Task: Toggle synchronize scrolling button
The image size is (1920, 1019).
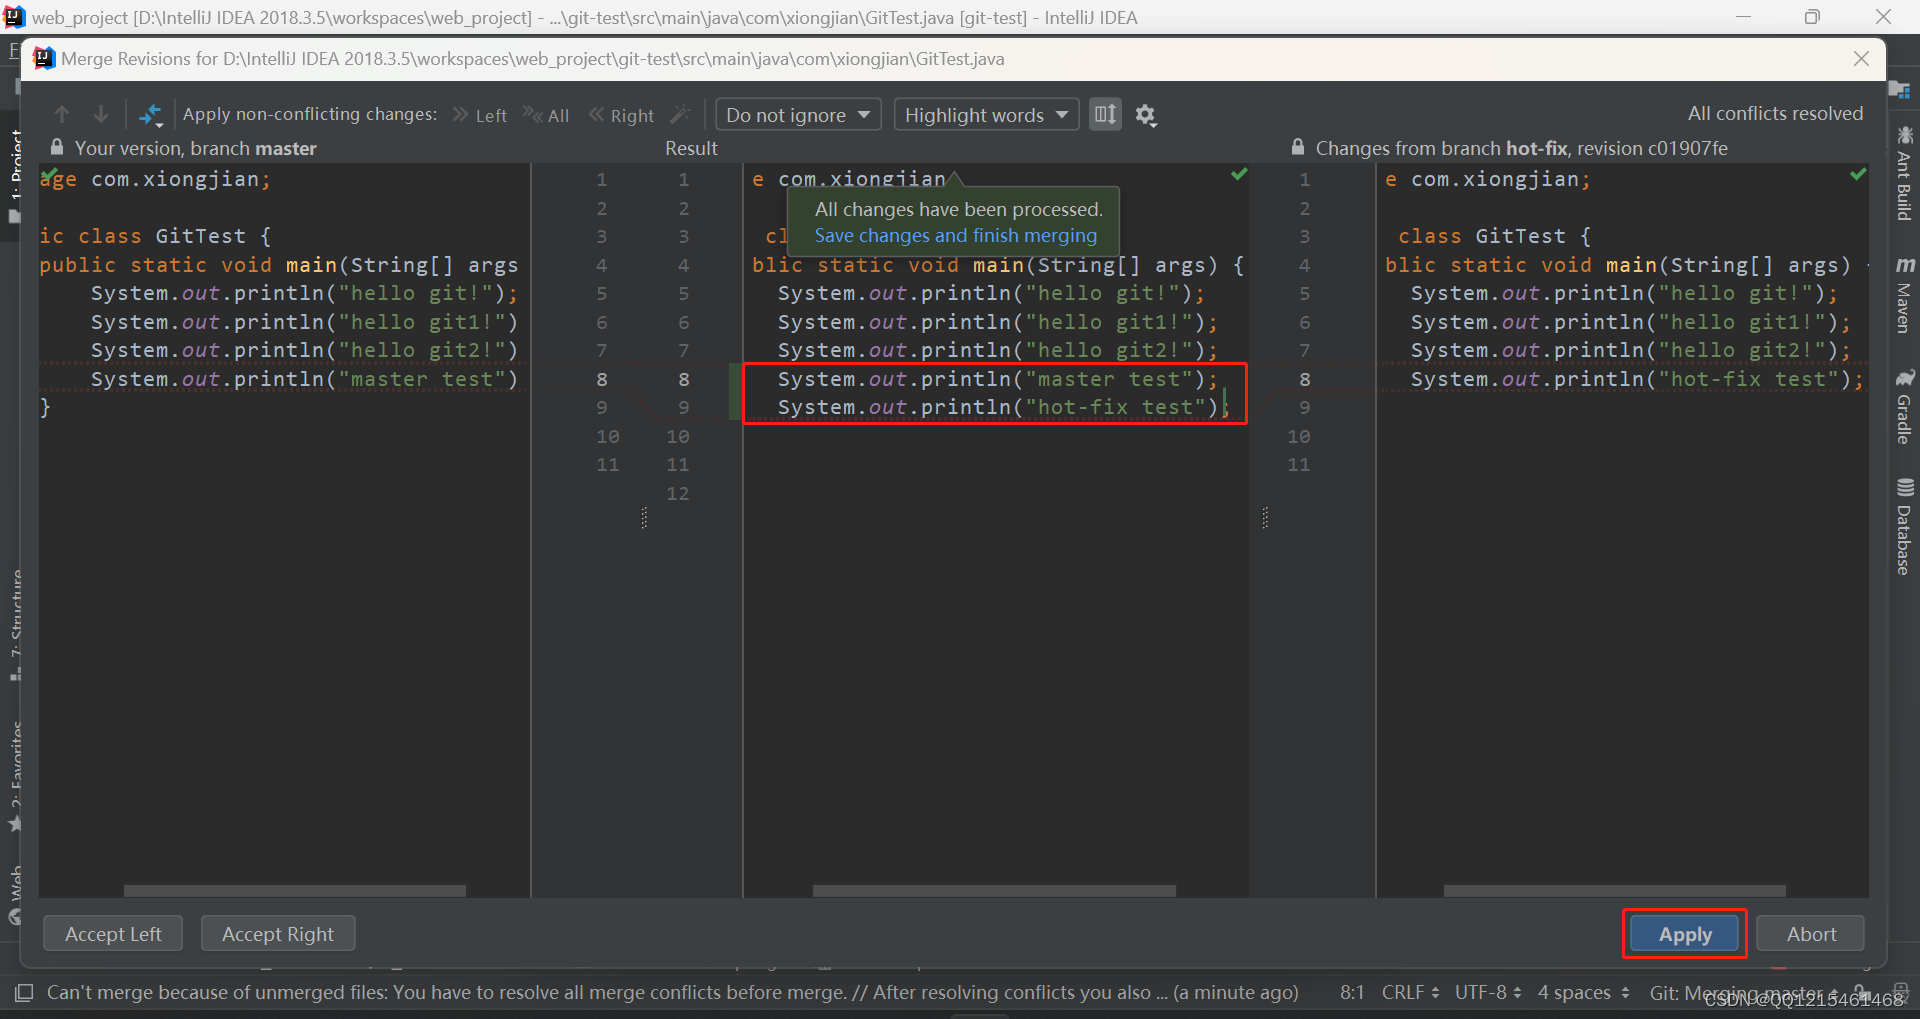Action: coord(1105,114)
